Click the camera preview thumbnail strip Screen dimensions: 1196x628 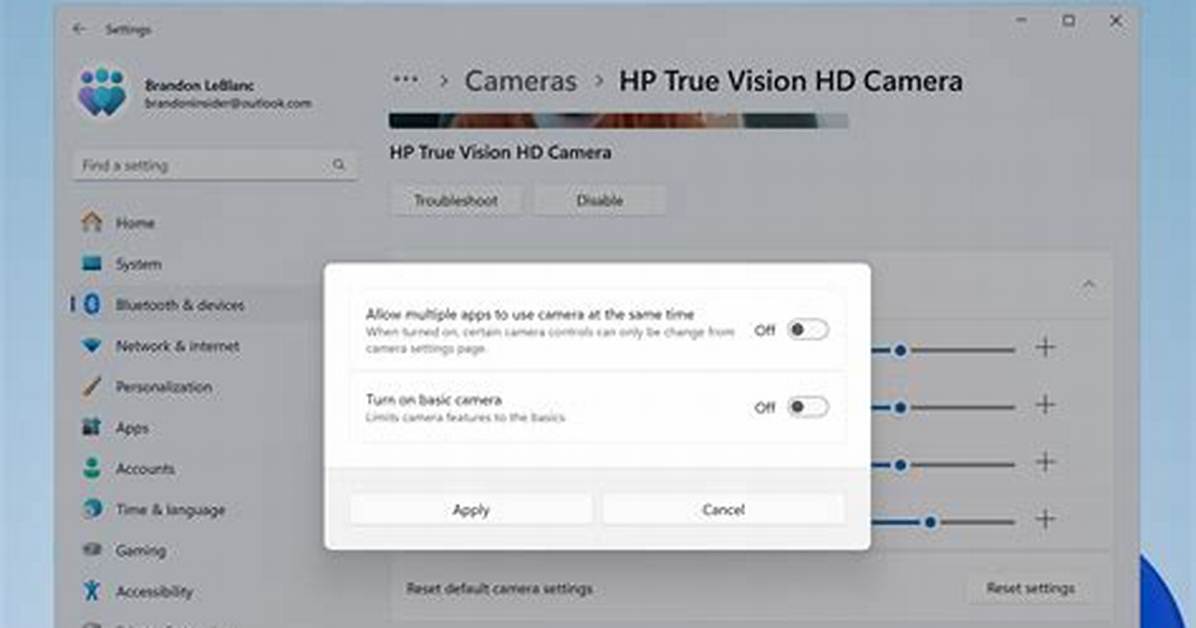(618, 121)
